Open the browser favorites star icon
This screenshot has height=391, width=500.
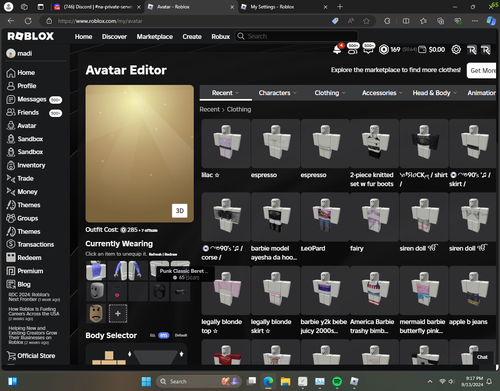pyautogui.click(x=366, y=21)
